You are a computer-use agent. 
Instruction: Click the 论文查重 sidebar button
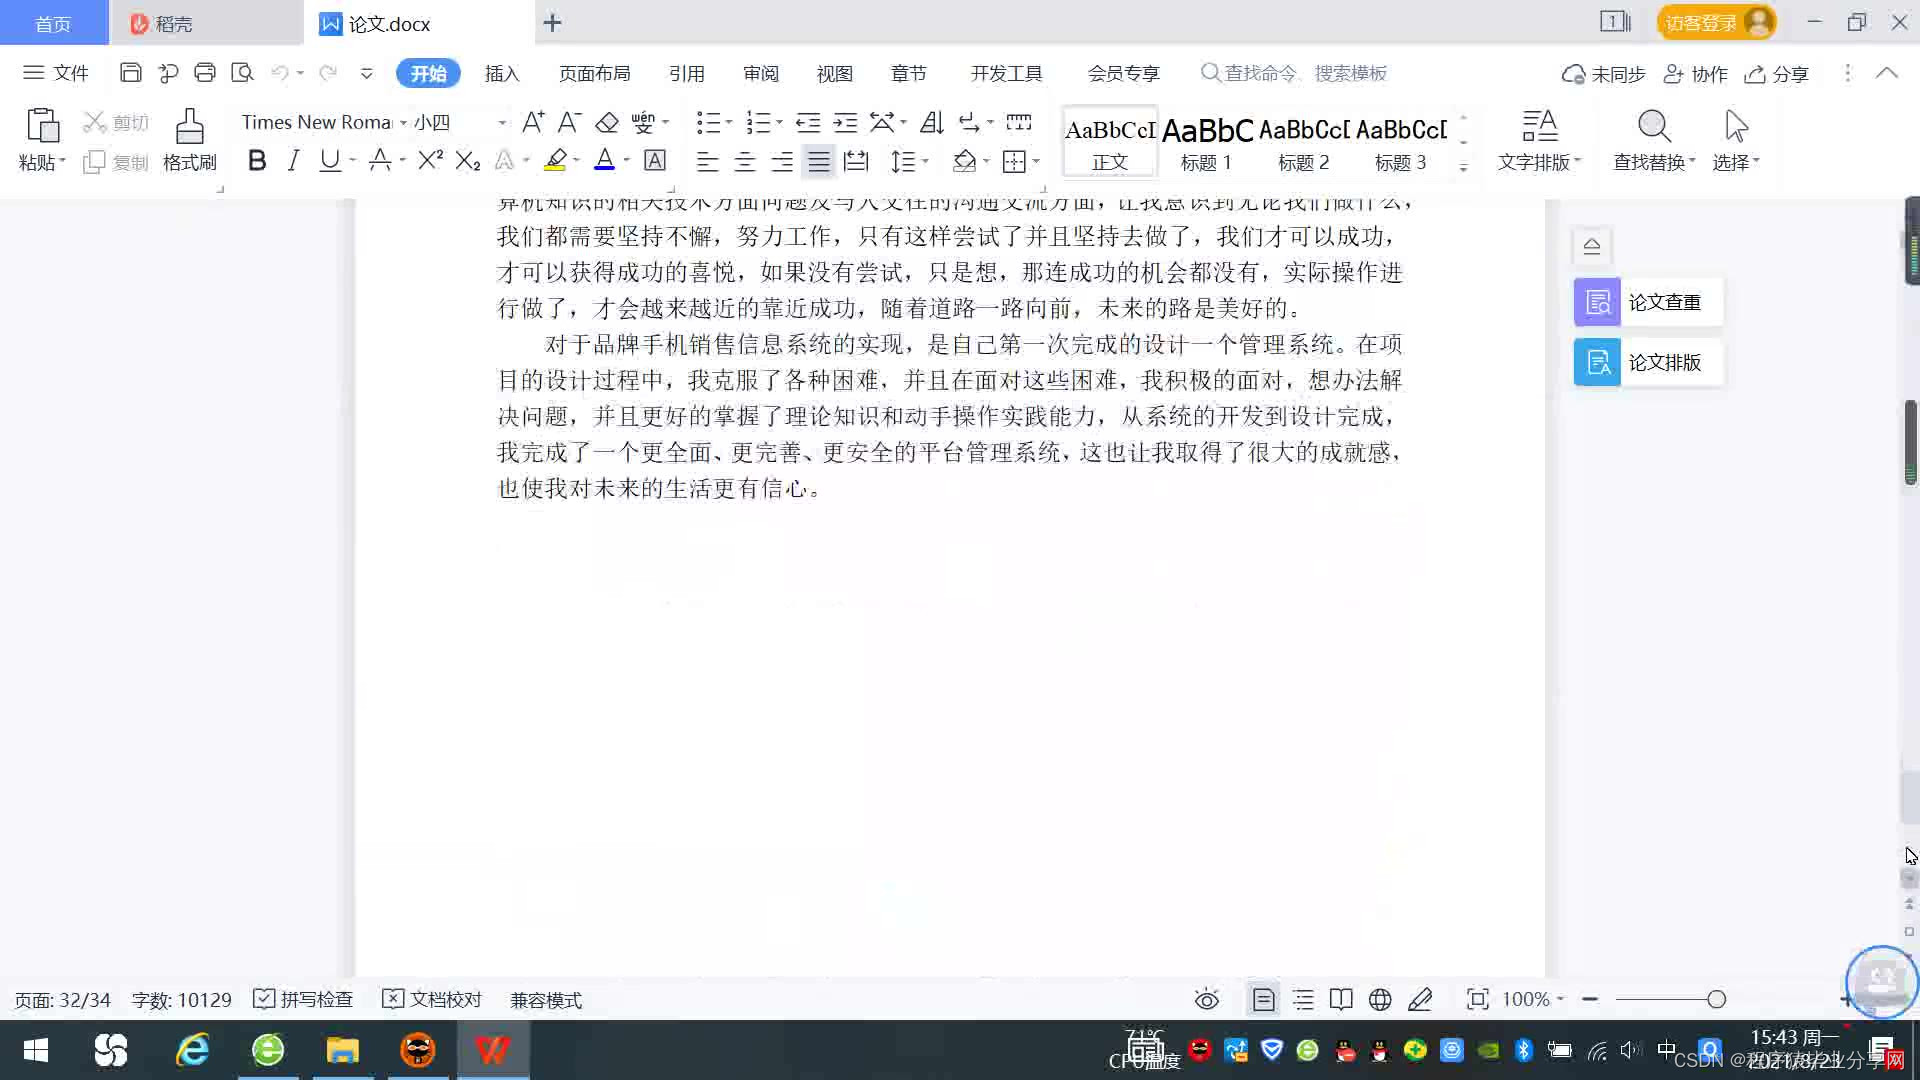(x=1647, y=302)
